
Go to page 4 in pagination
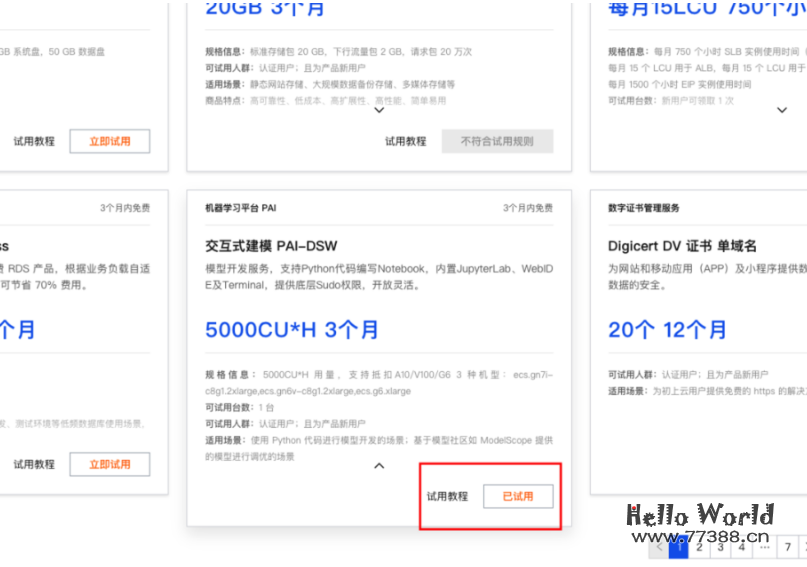pos(741,547)
